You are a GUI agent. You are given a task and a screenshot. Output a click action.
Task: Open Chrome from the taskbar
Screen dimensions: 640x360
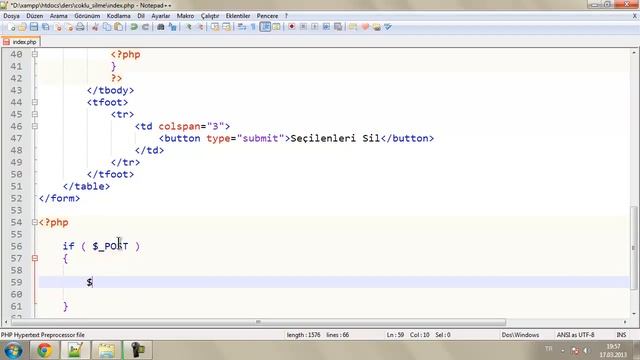44,350
